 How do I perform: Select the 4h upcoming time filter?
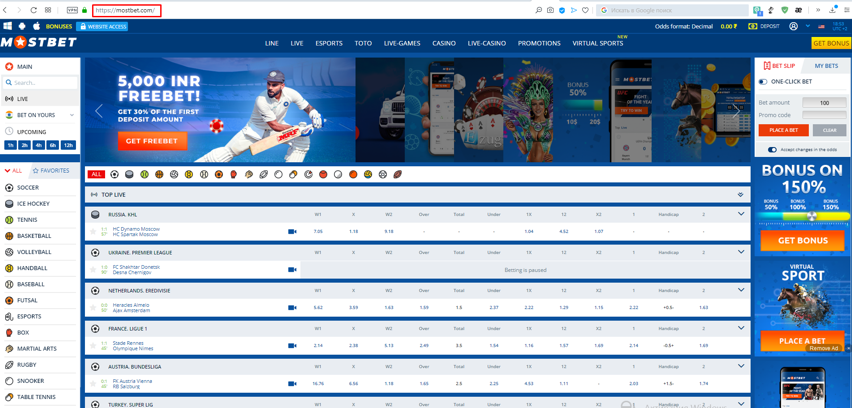[39, 145]
